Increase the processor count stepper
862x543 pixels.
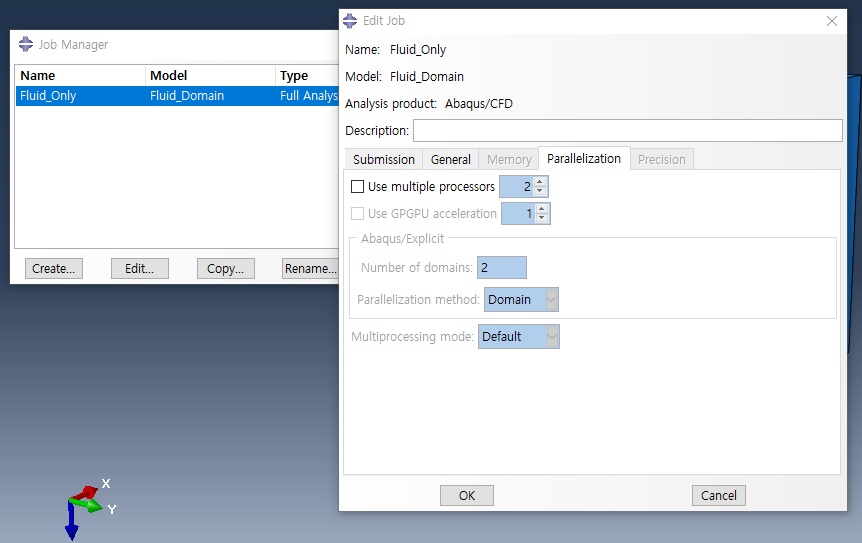[540, 182]
